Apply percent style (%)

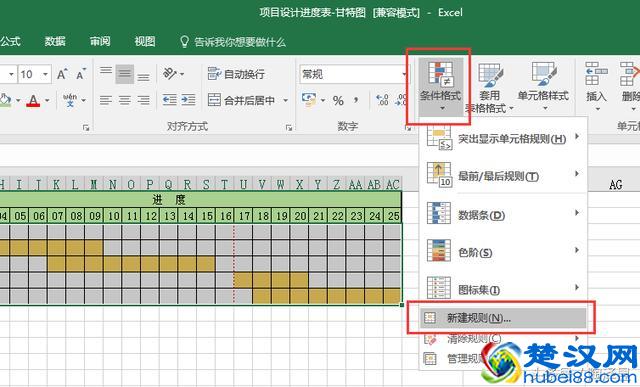(x=338, y=100)
